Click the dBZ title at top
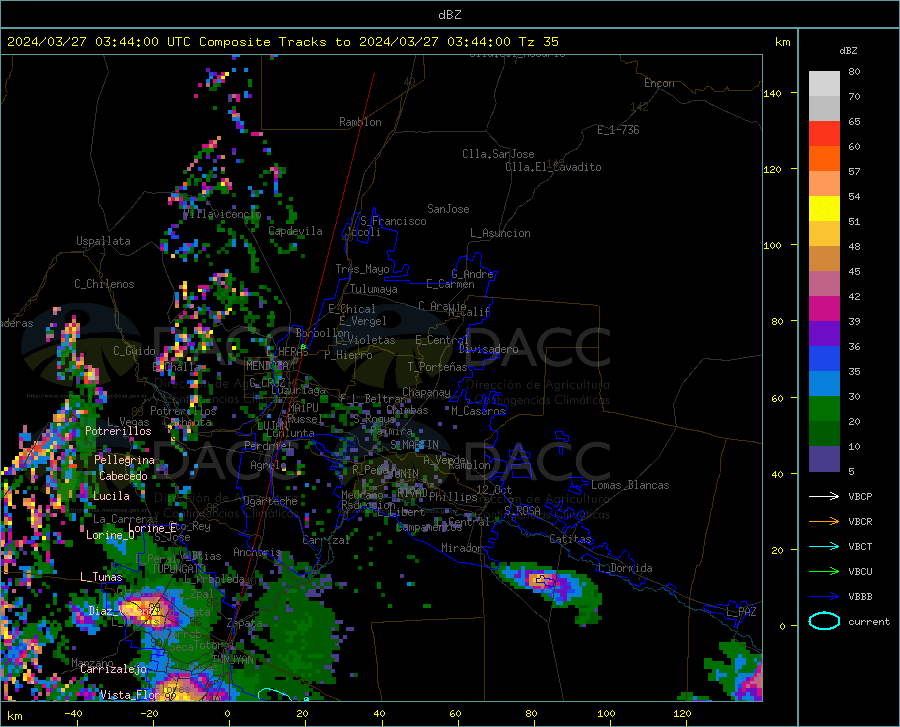 click(x=449, y=15)
